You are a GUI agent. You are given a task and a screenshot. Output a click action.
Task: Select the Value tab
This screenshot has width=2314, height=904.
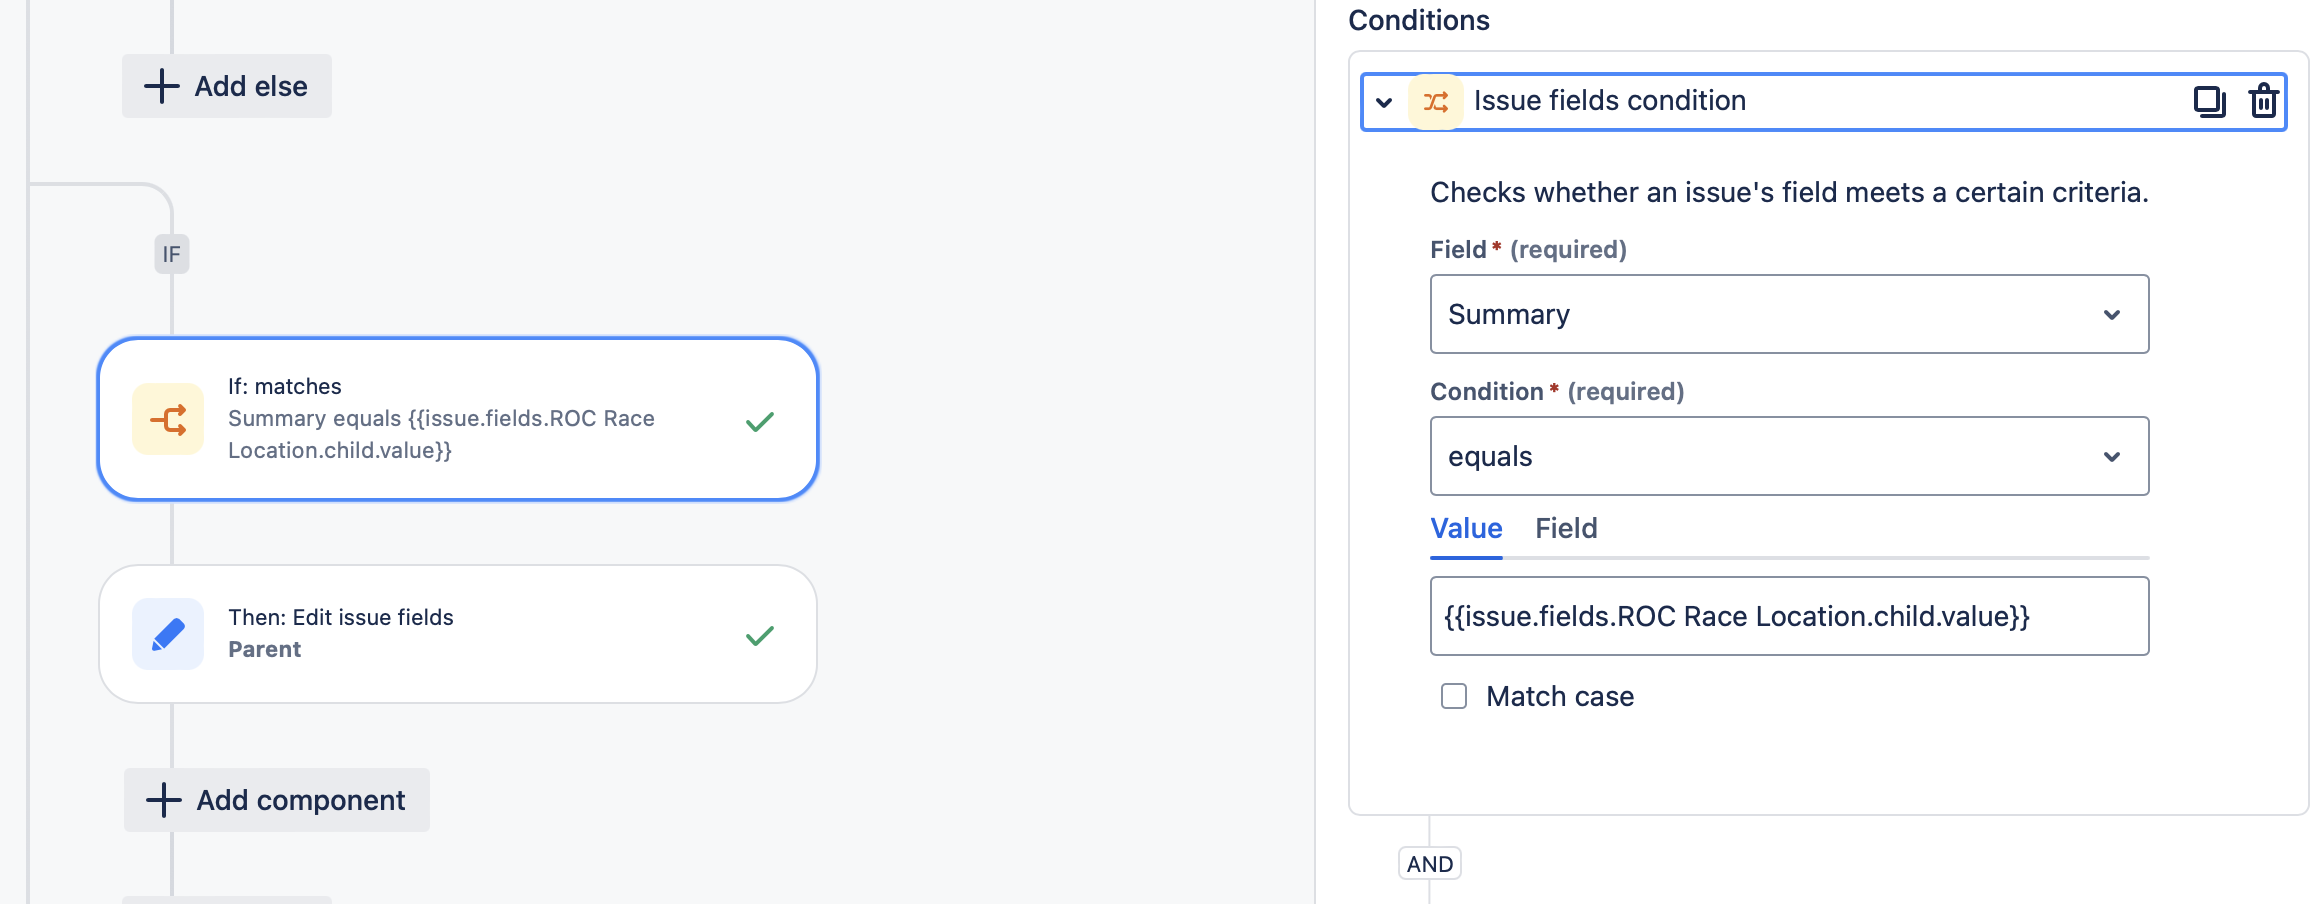tap(1465, 528)
